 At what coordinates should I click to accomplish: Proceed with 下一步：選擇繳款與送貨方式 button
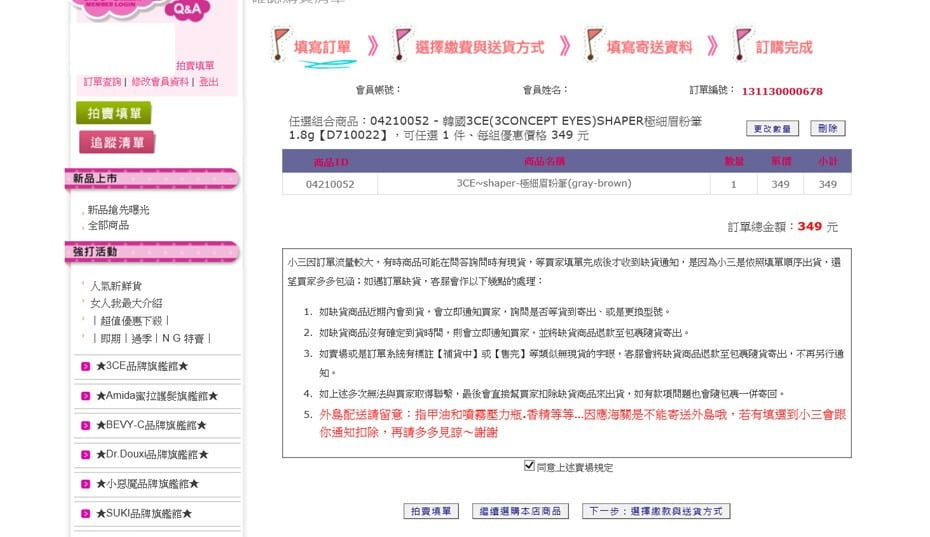pos(655,511)
